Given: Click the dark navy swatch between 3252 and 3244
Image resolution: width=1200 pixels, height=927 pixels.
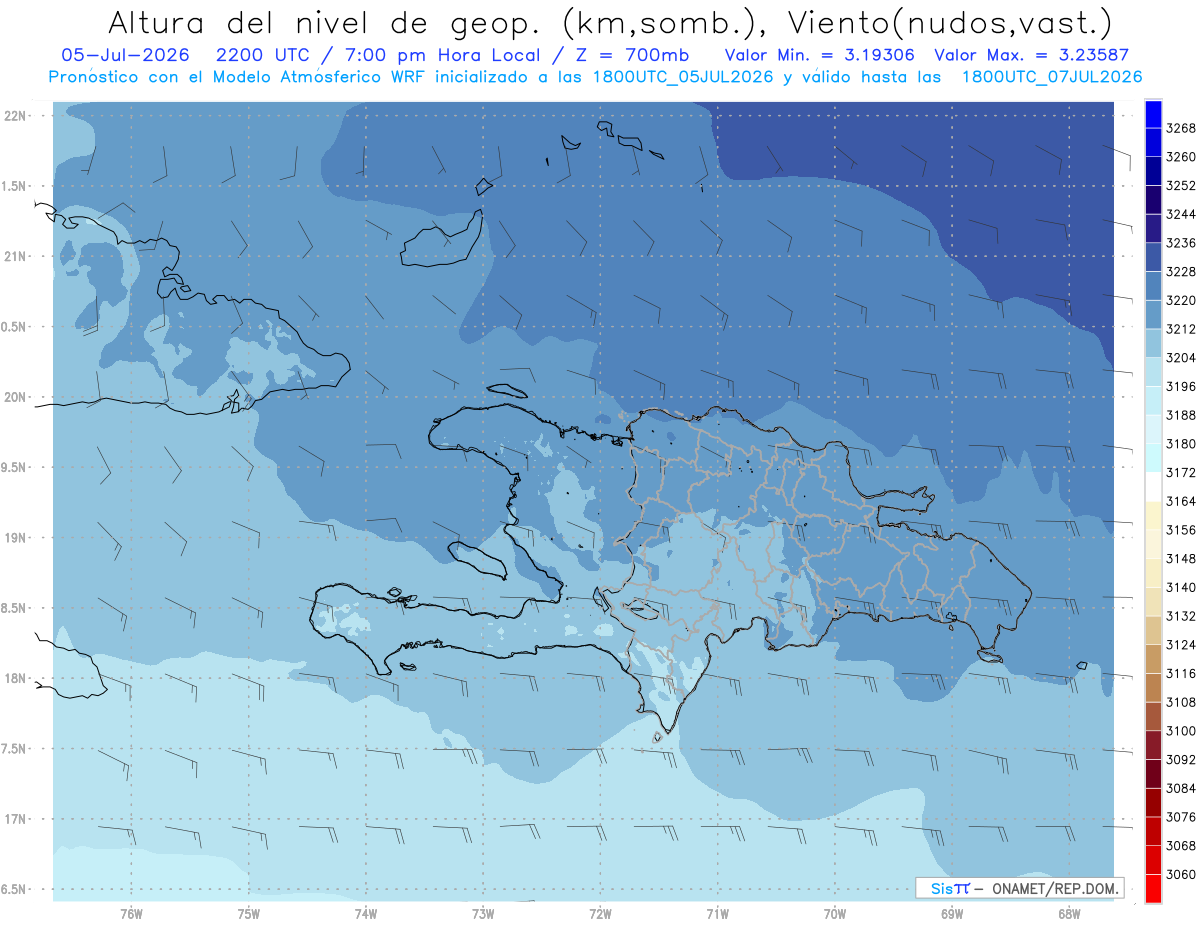Looking at the screenshot, I should (x=1153, y=200).
